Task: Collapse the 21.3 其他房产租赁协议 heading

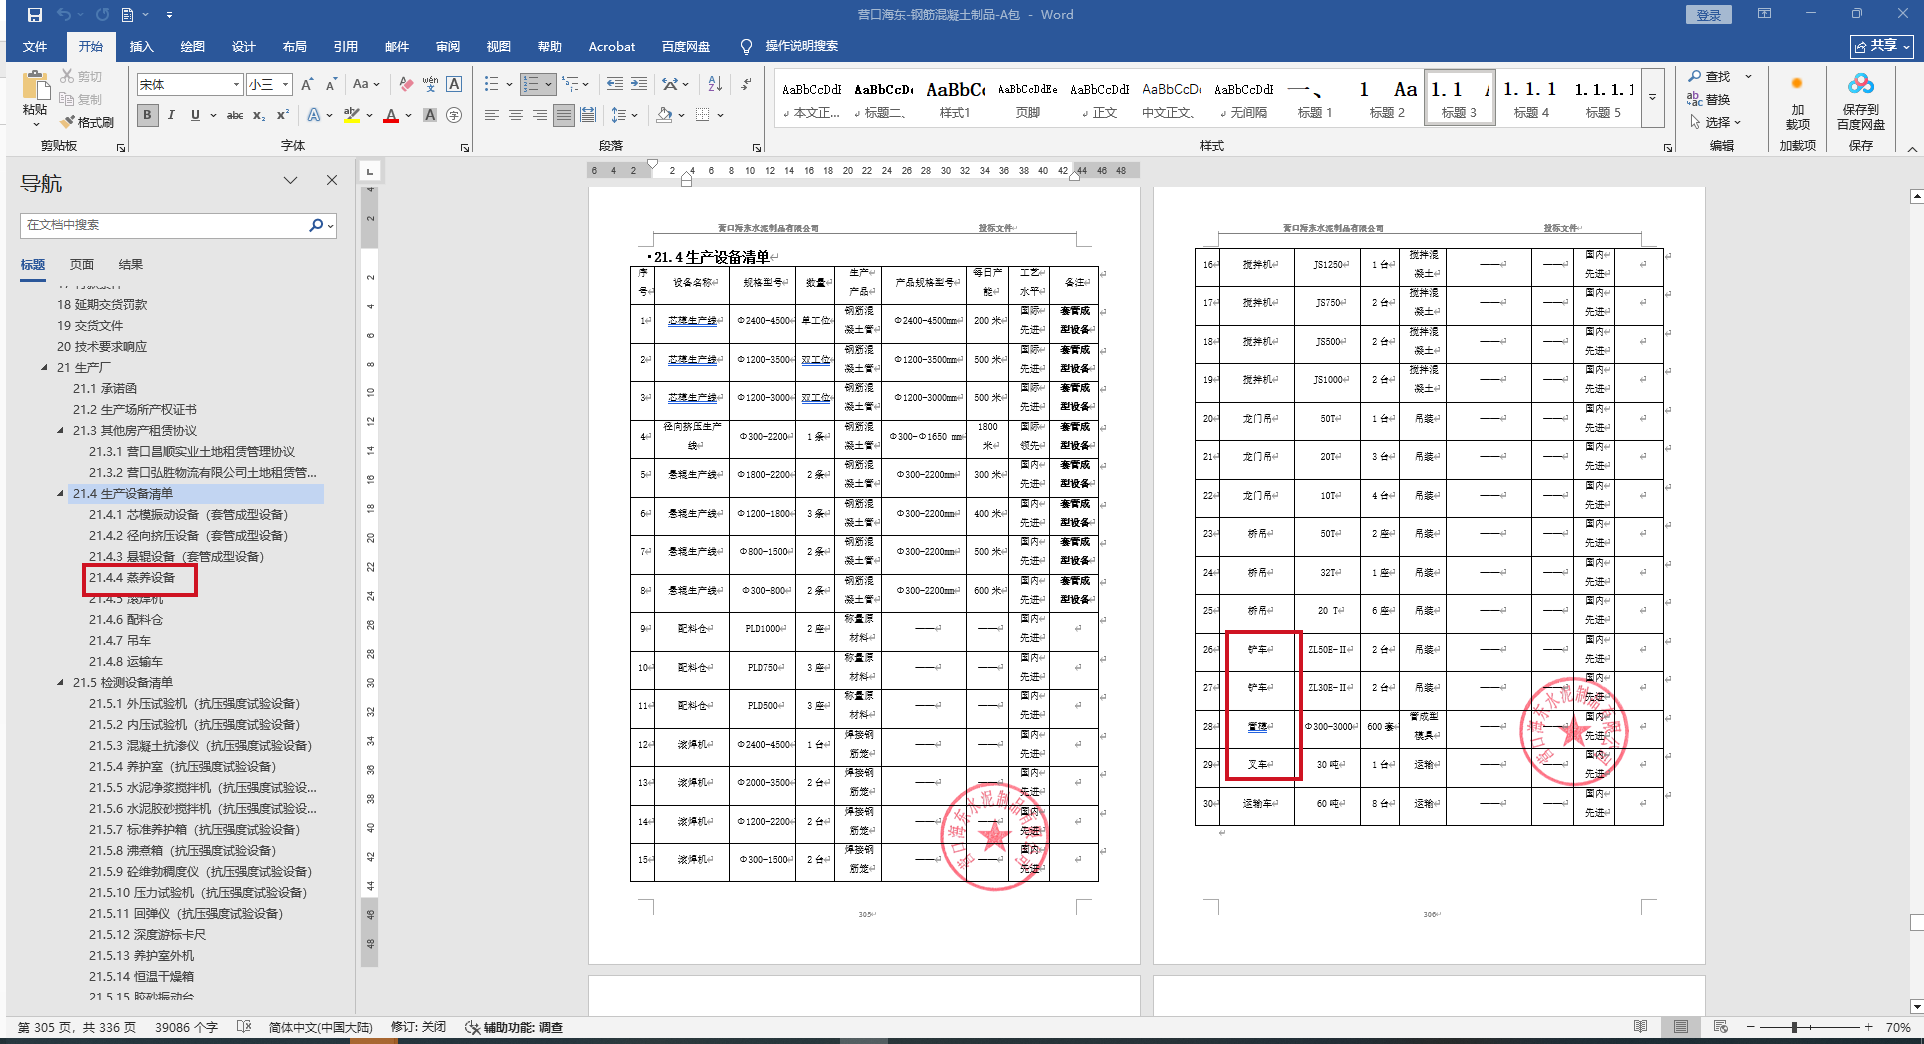Action: click(61, 431)
